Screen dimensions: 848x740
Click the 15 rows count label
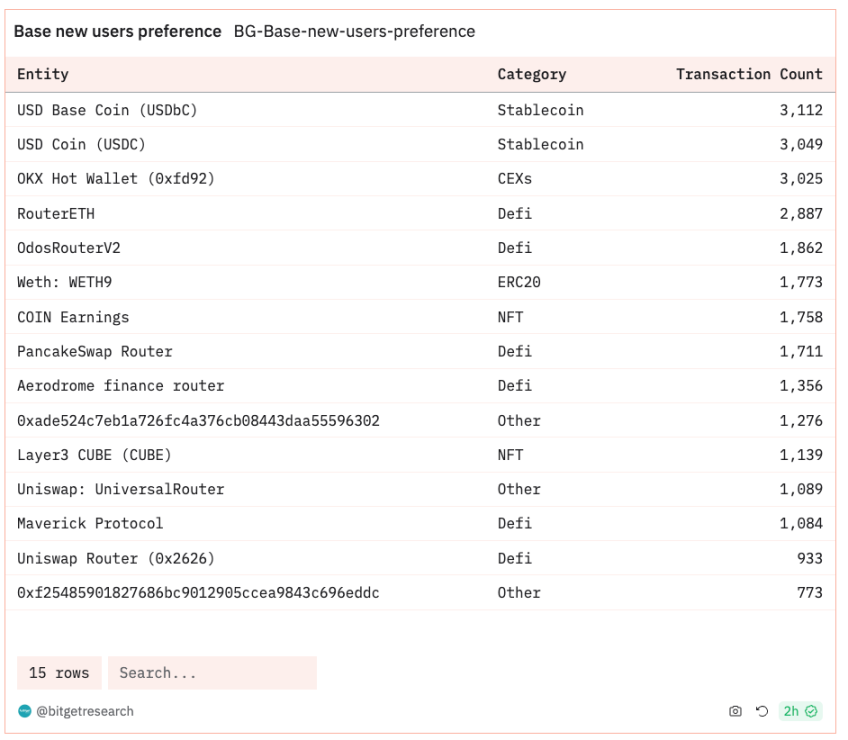coord(59,673)
